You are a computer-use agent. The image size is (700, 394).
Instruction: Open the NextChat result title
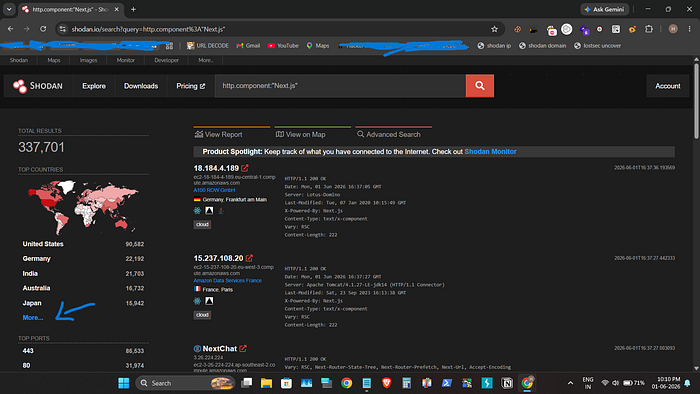pyautogui.click(x=220, y=348)
